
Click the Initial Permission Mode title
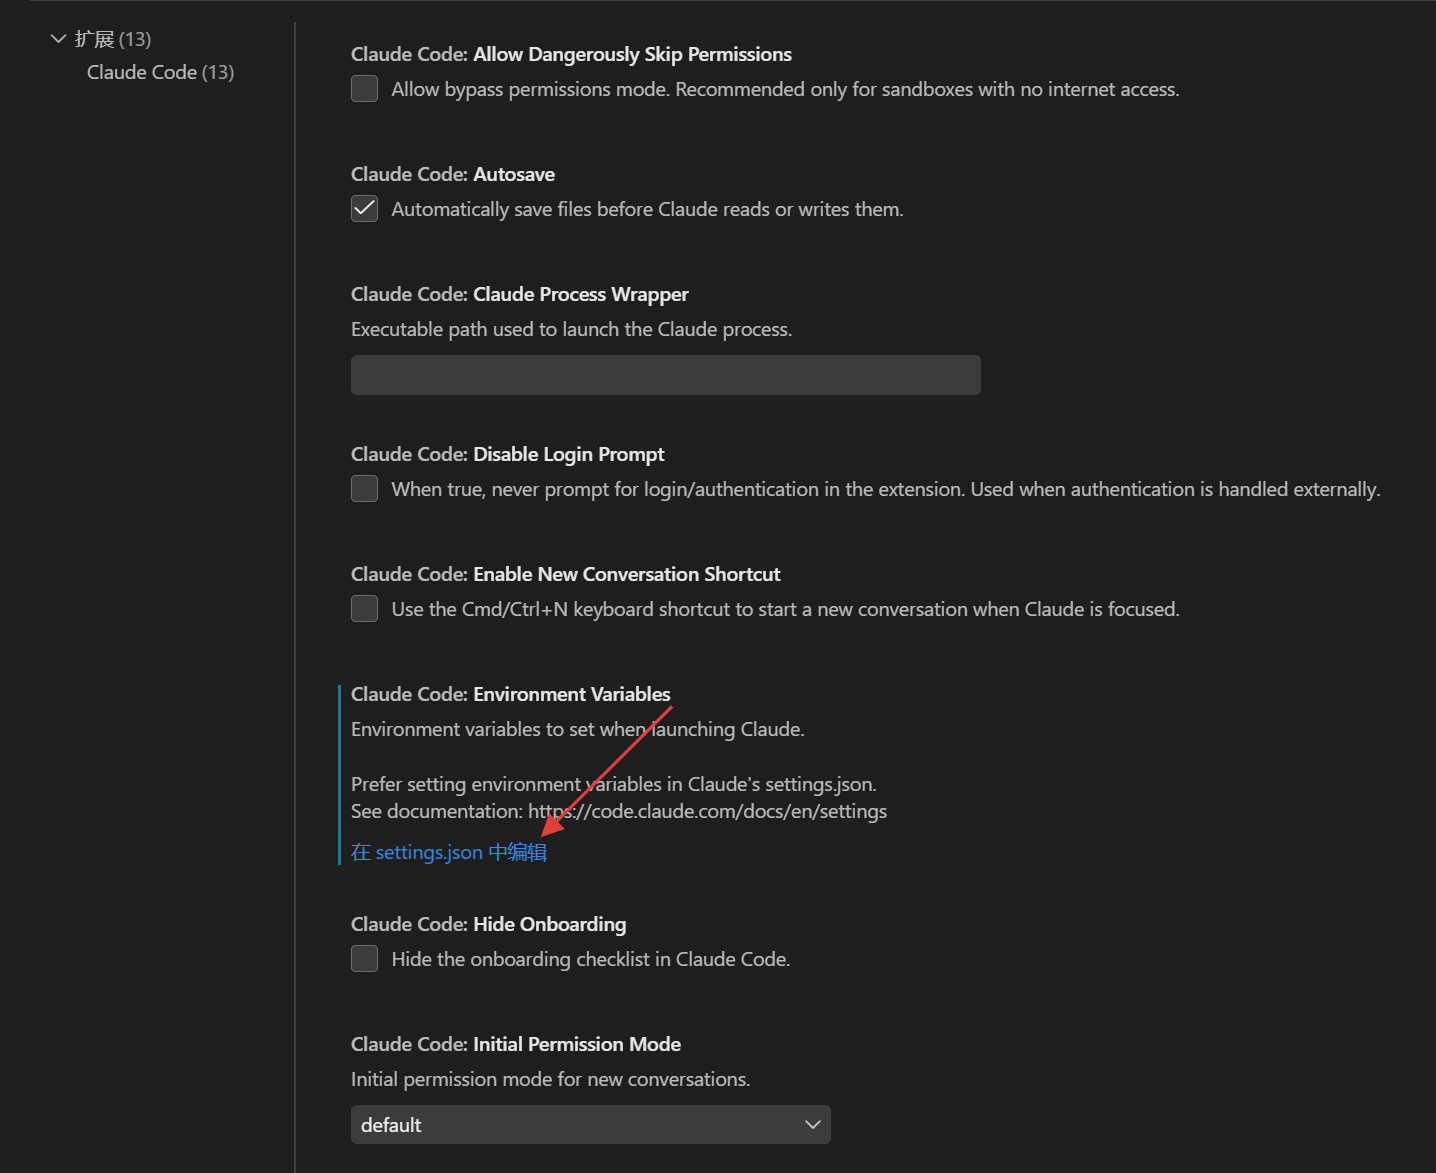(x=516, y=1044)
